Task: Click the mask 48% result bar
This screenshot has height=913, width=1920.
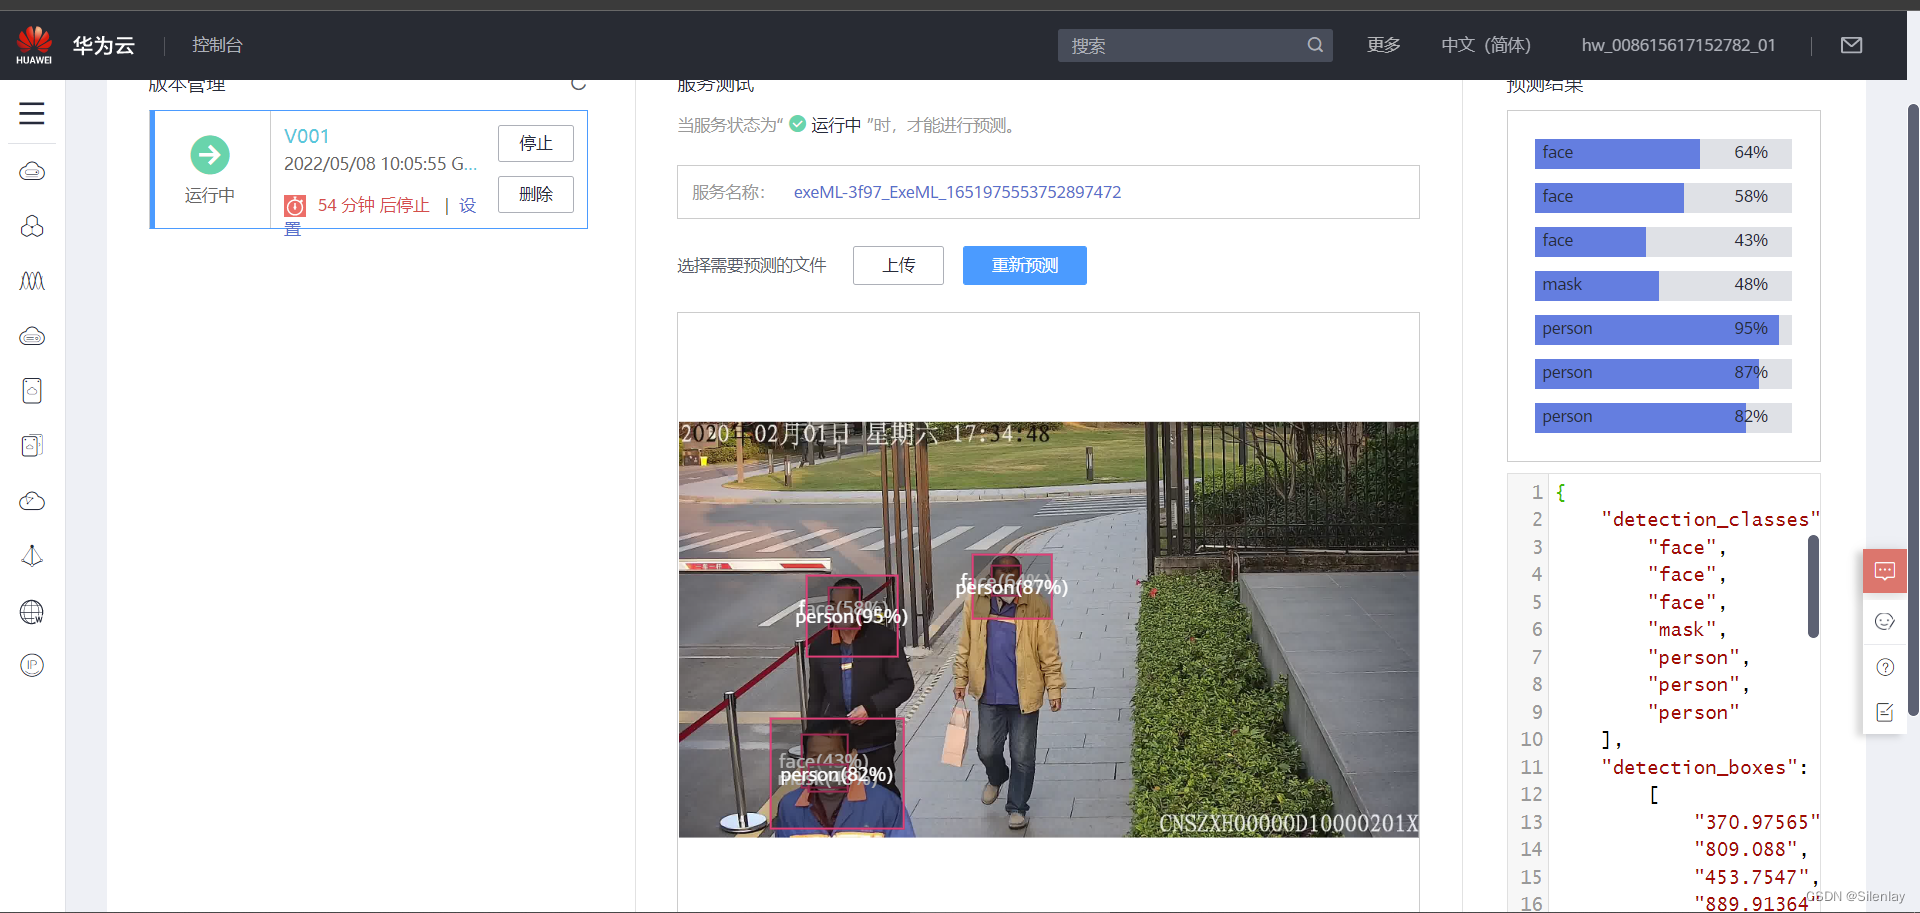Action: click(x=1663, y=285)
